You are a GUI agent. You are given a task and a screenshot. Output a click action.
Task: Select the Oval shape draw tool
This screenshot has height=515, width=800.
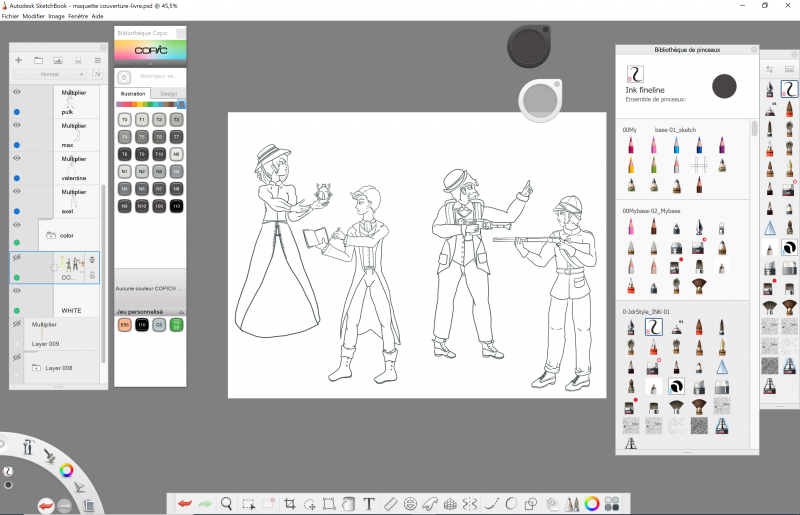[511, 504]
